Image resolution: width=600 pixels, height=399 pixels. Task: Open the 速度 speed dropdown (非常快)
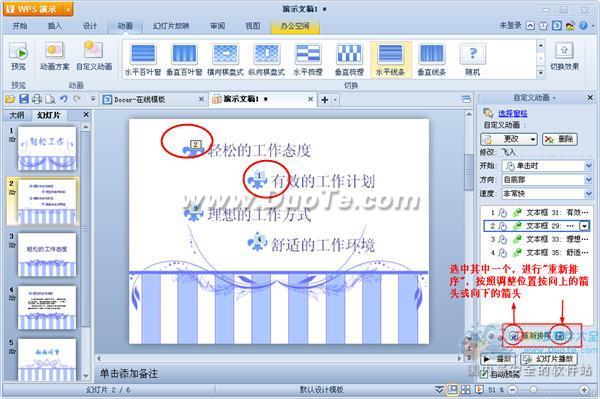[588, 194]
